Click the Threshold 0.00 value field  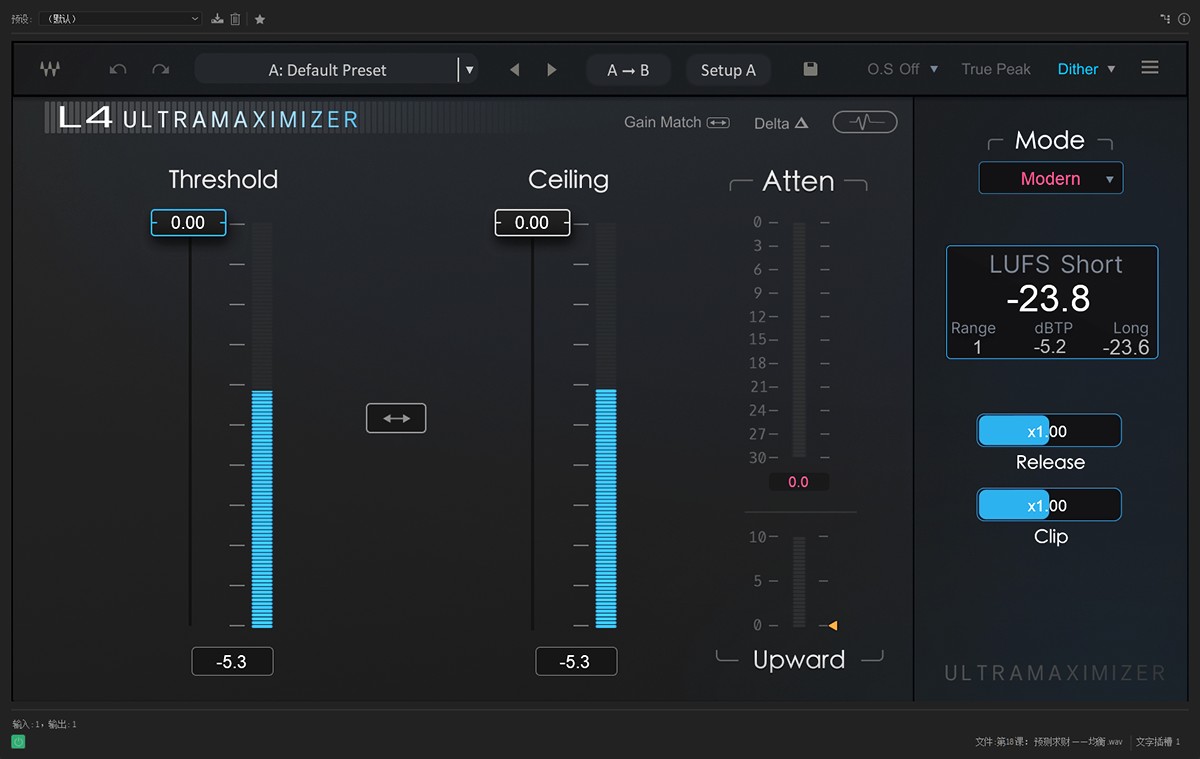point(188,223)
